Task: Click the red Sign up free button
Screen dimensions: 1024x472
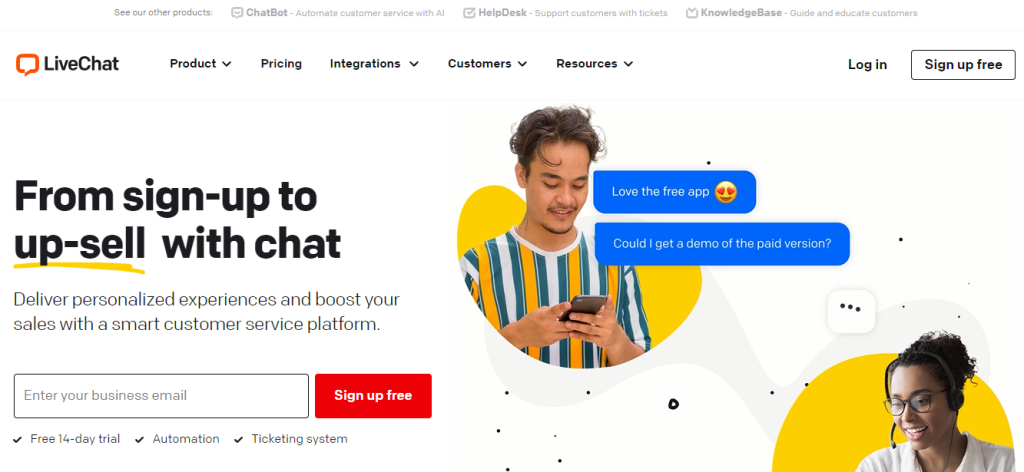Action: tap(373, 396)
